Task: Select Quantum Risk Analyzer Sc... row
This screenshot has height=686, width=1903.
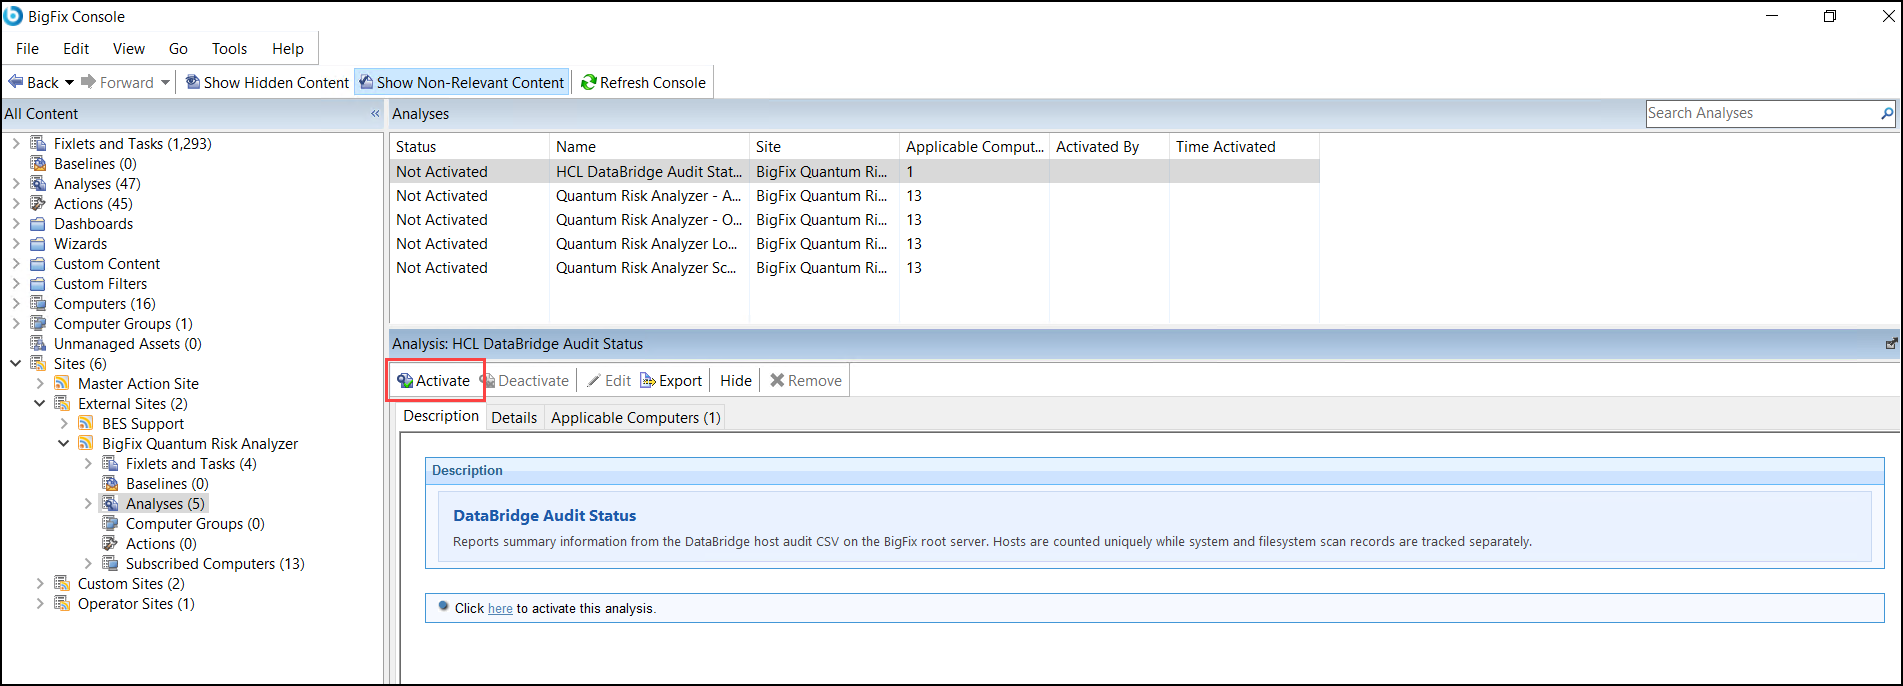Action: tap(854, 267)
